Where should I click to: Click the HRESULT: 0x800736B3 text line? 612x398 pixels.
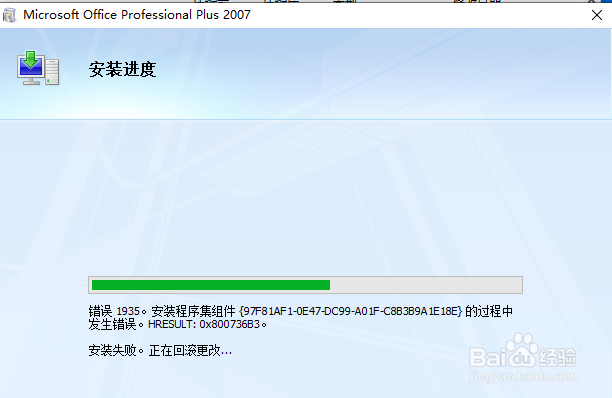click(207, 324)
